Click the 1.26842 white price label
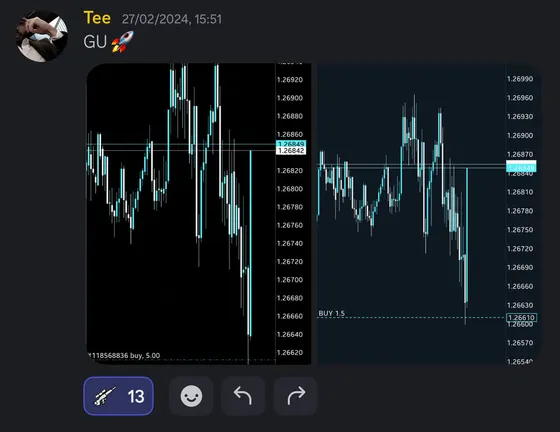Screen dimensions: 560x432 pos(291,151)
